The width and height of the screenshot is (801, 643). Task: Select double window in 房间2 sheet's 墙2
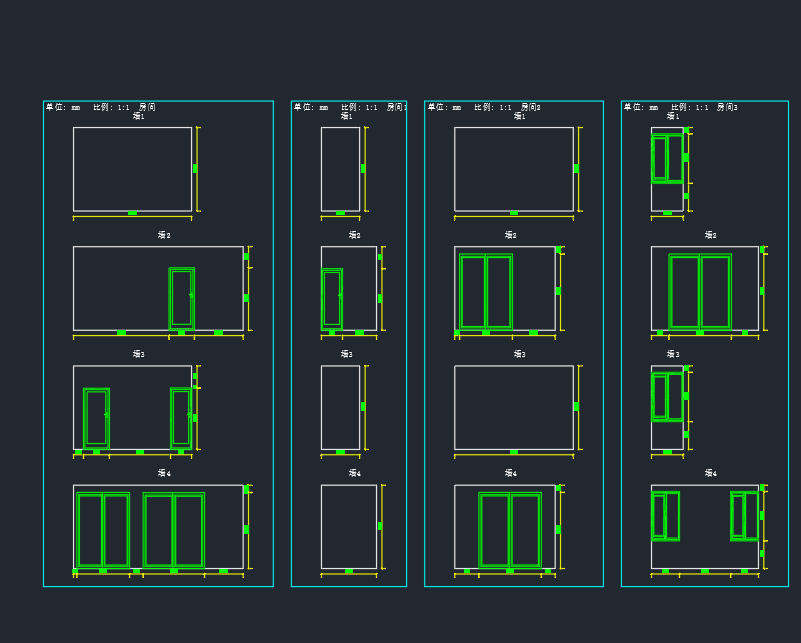coord(486,291)
